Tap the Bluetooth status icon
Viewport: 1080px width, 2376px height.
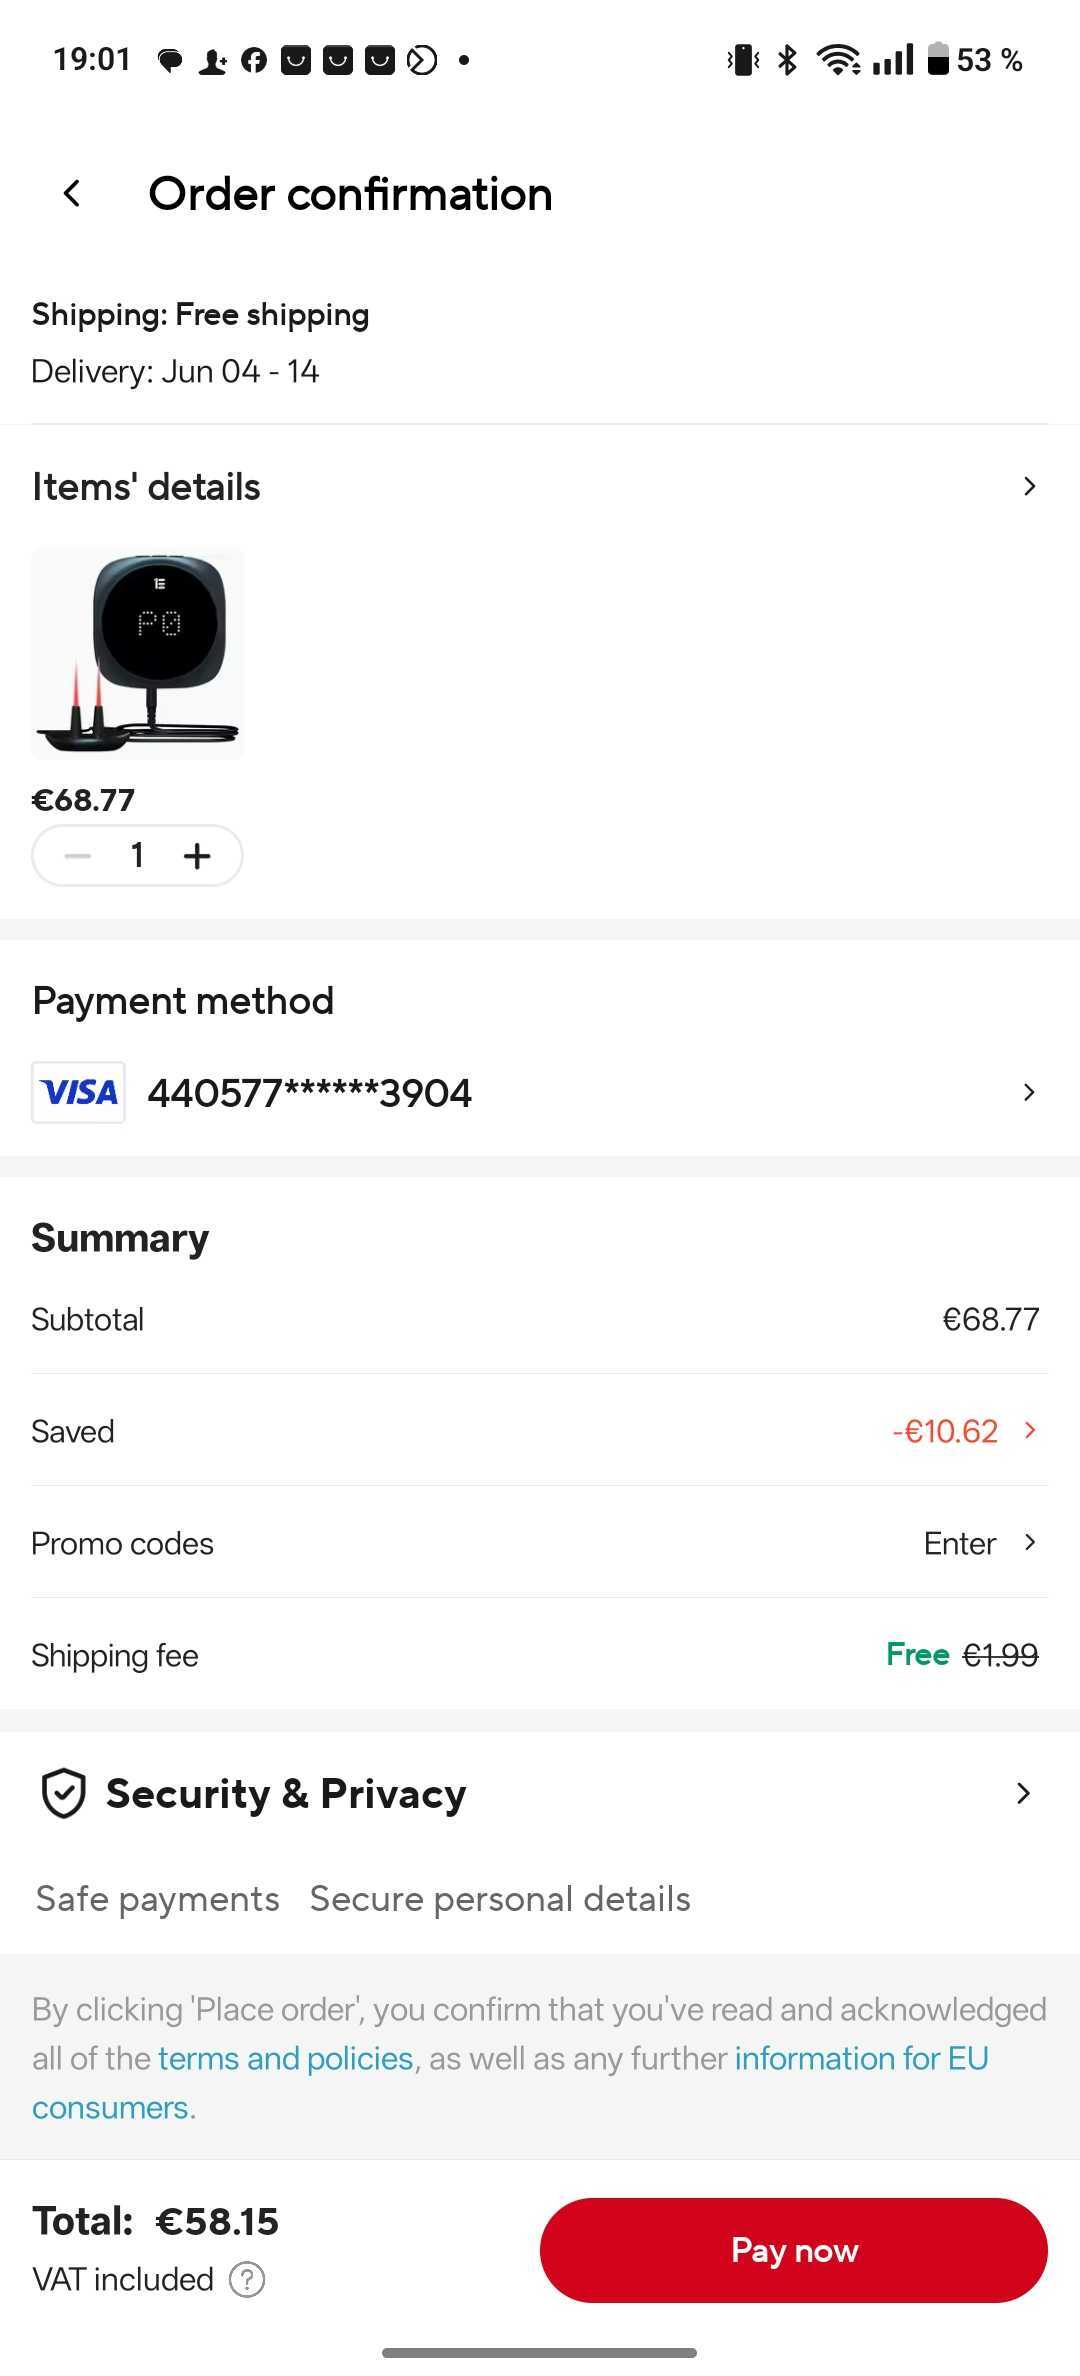[788, 60]
